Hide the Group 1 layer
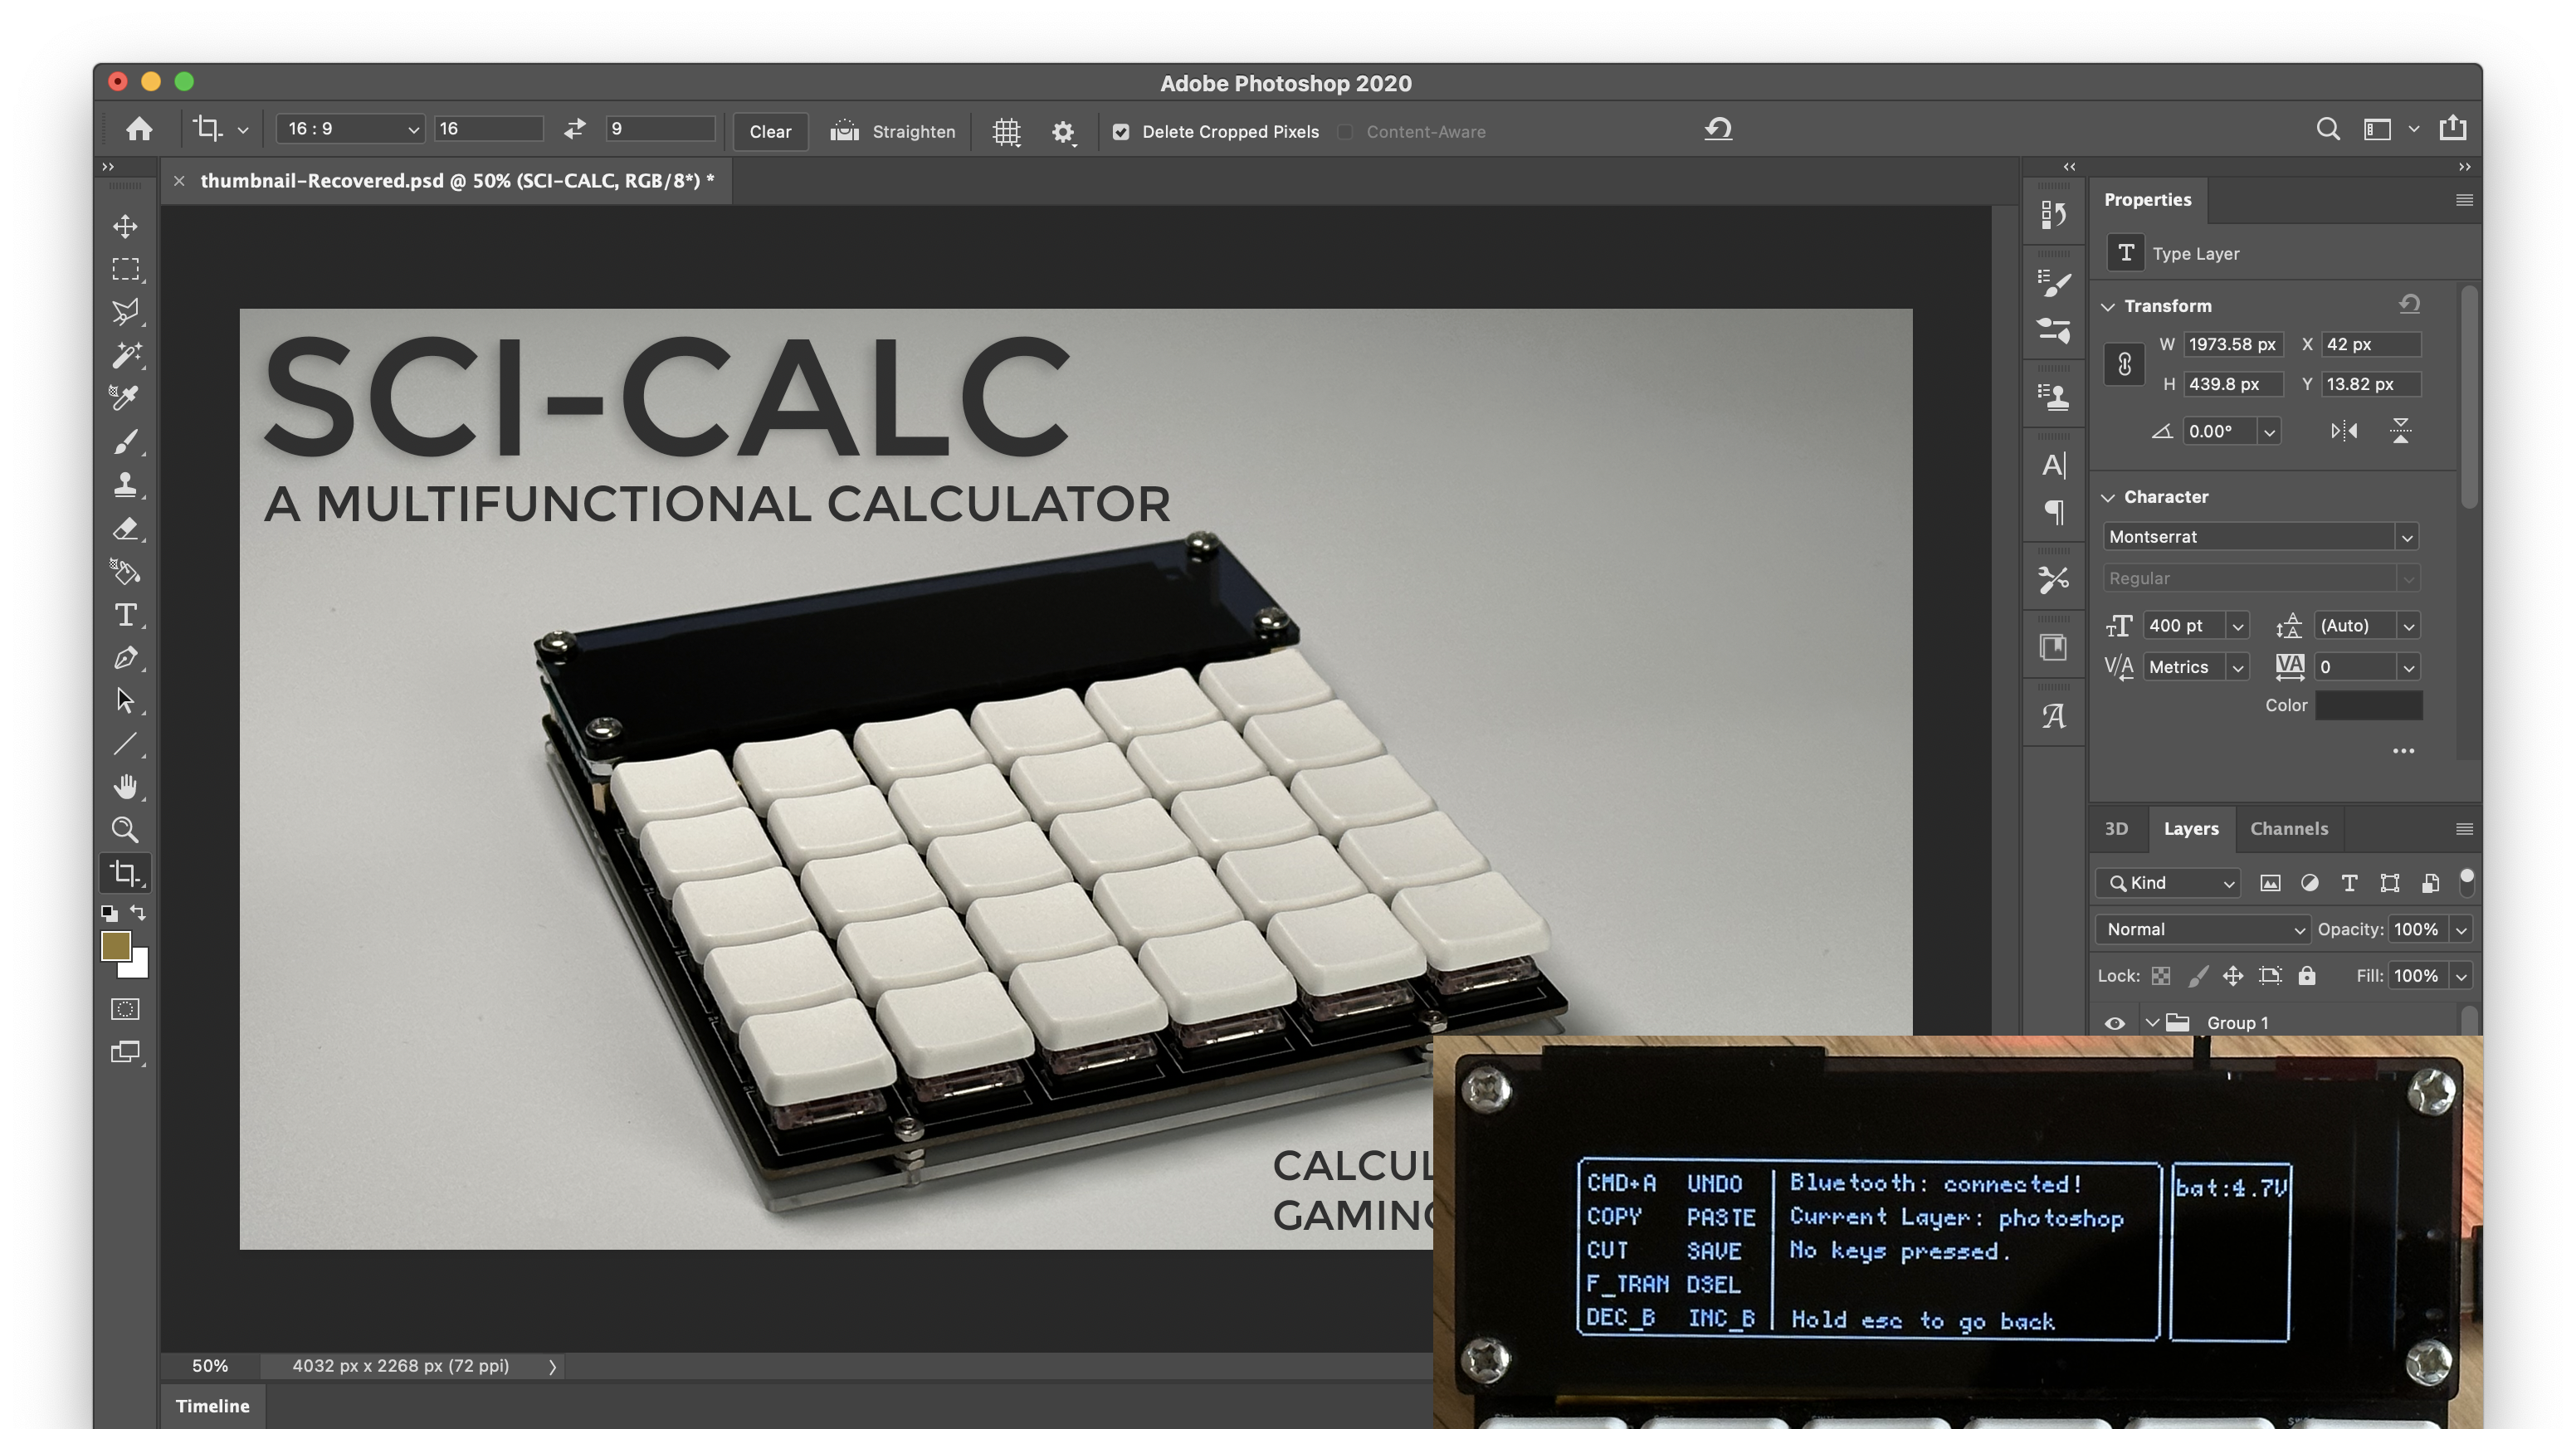The width and height of the screenshot is (2576, 1429). click(2114, 1023)
